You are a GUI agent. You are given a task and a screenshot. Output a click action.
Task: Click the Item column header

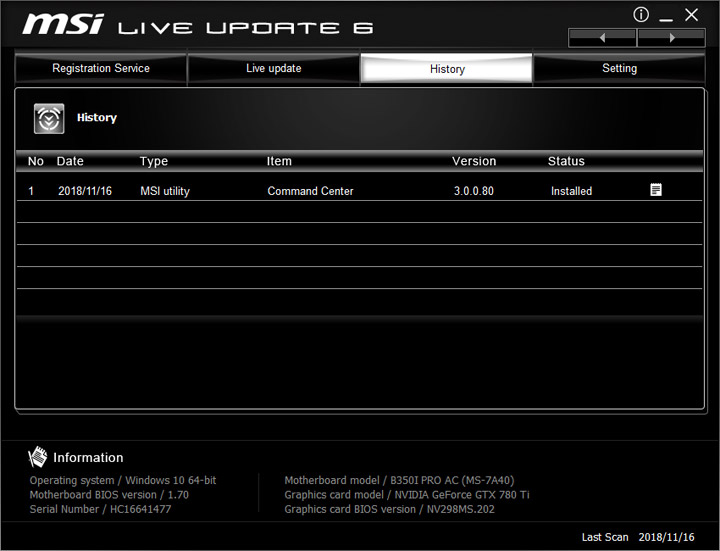(279, 161)
